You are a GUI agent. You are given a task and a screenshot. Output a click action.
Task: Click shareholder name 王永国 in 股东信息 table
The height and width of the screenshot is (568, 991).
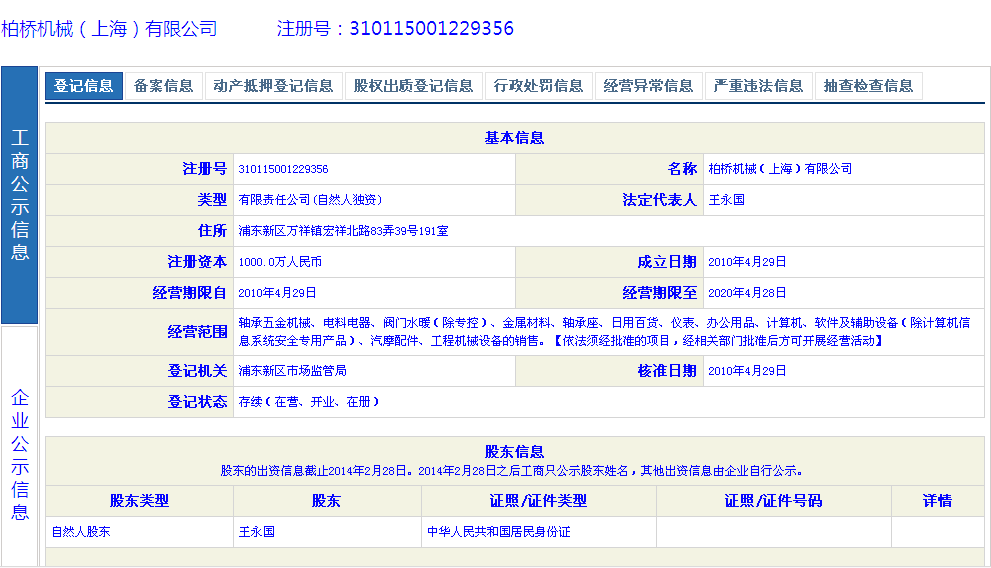pyautogui.click(x=256, y=532)
